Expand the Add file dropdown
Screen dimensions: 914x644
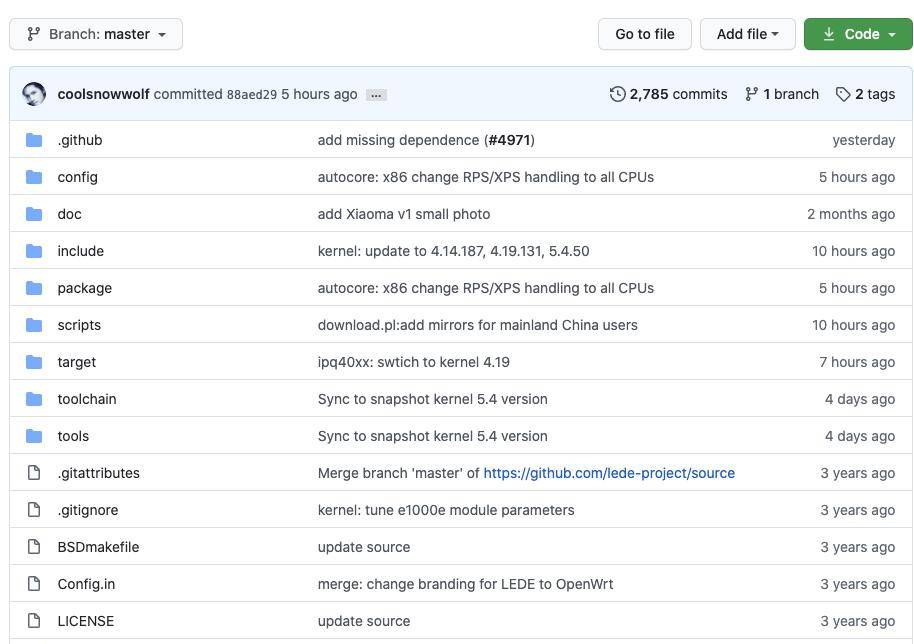click(747, 34)
